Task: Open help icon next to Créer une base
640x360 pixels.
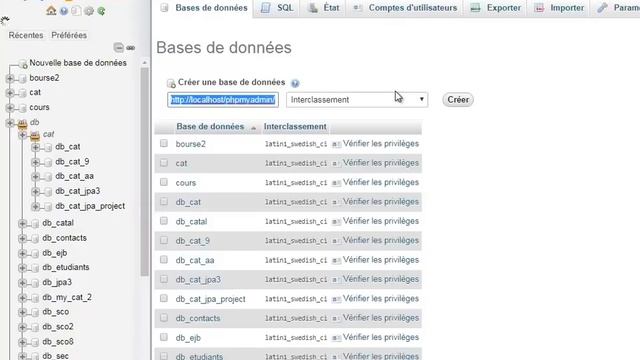Action: [295, 83]
